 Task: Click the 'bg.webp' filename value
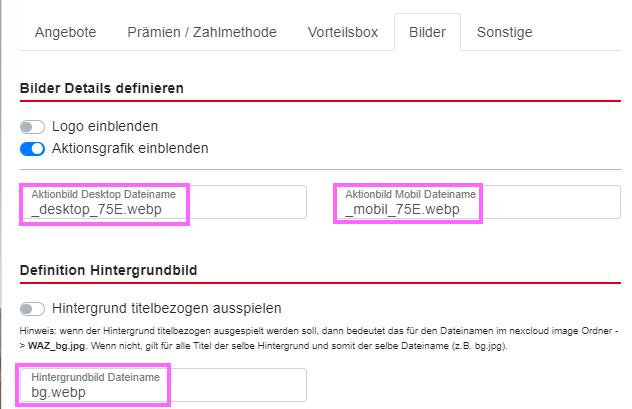[x=59, y=393]
